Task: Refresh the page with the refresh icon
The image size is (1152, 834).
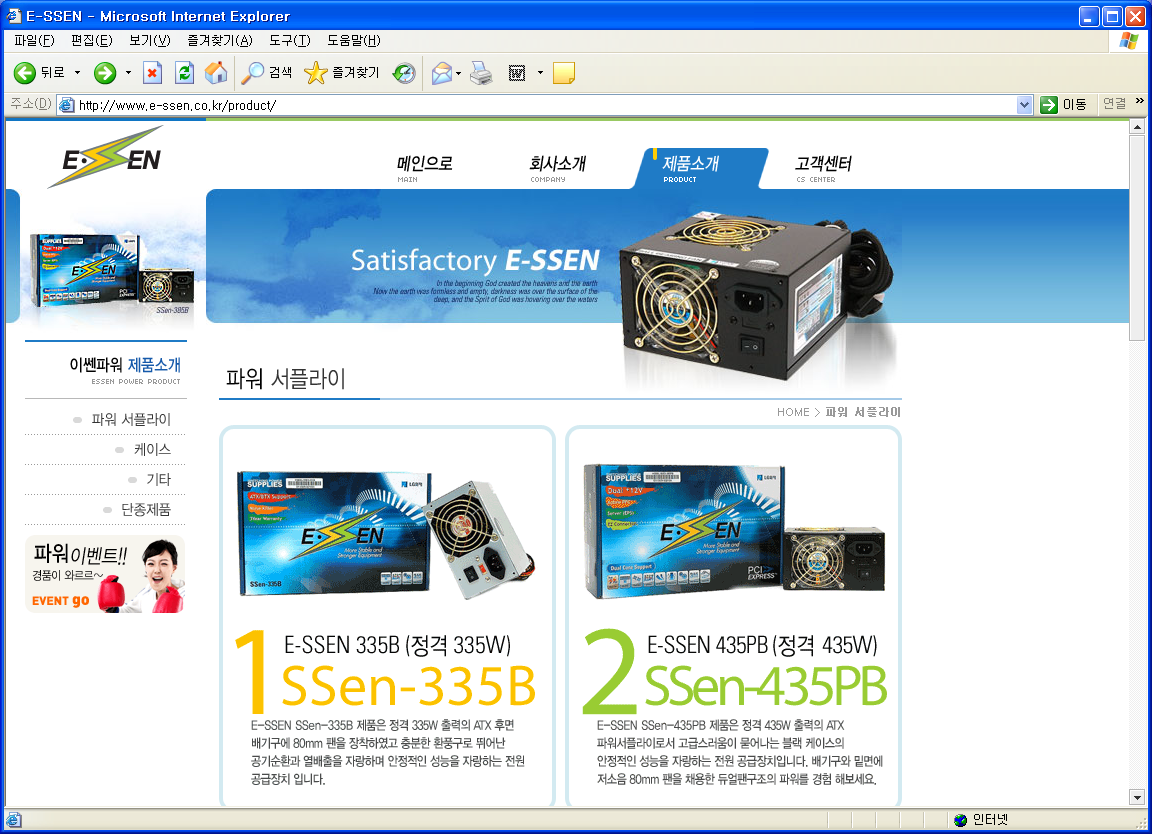Action: tap(184, 73)
